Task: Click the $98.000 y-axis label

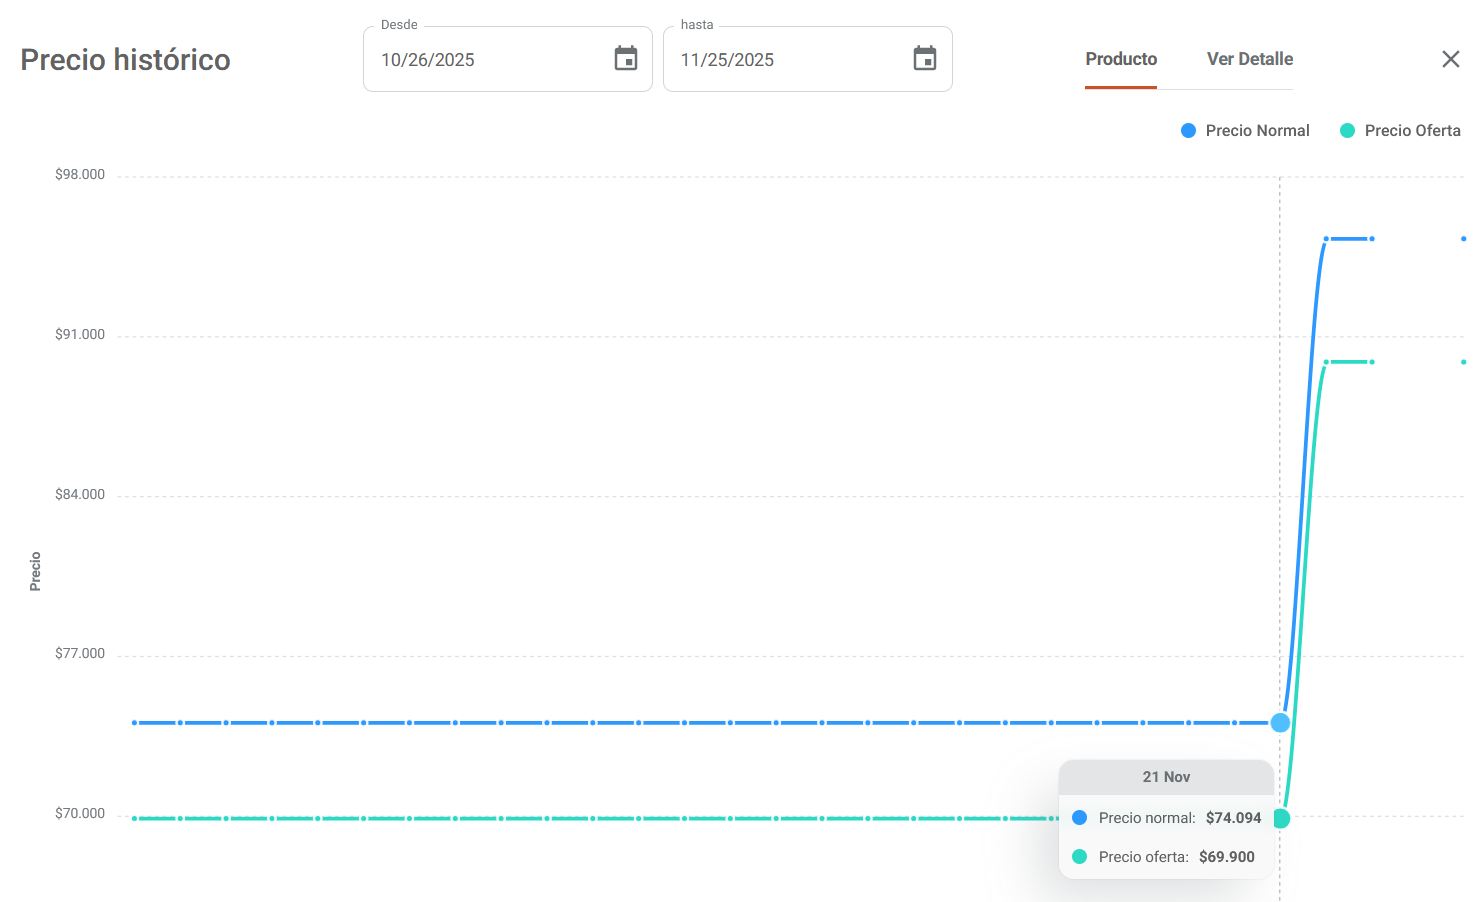Action: click(x=80, y=175)
